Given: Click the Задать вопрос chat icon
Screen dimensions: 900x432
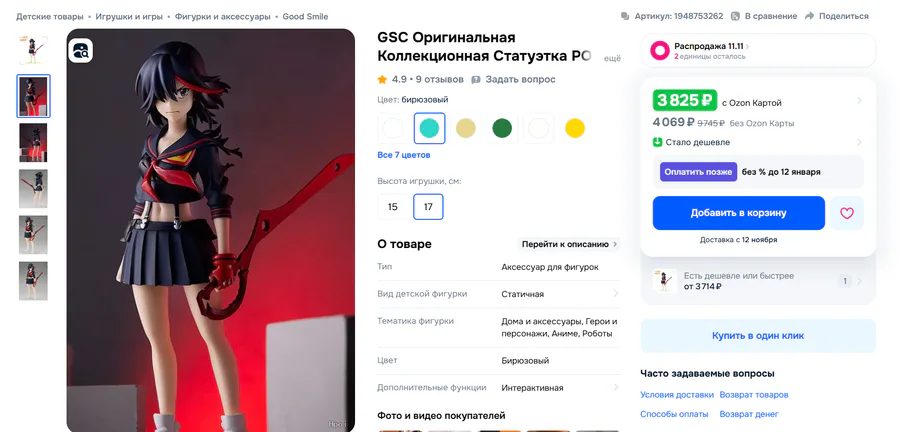Looking at the screenshot, I should click(x=476, y=79).
